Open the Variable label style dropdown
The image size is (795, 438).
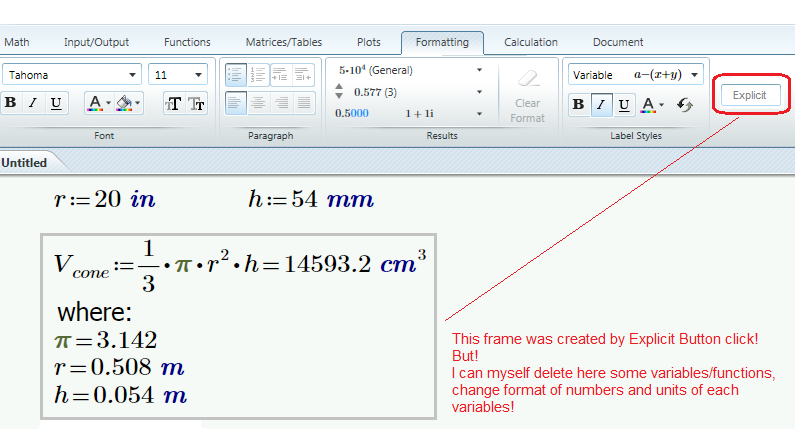point(636,75)
